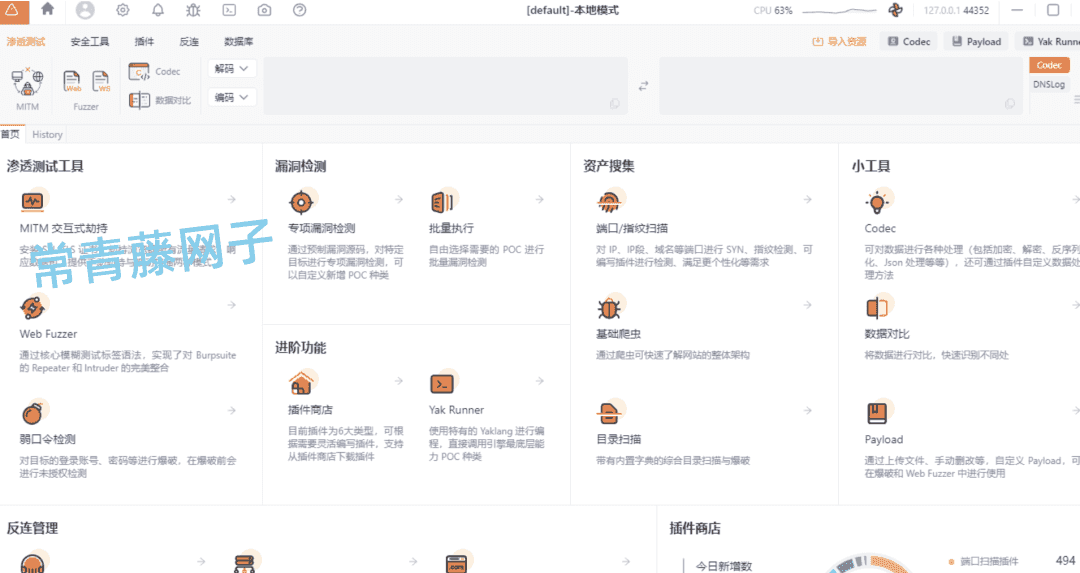Screen dimensions: 1080x573
Task: Click the codec output text area
Action: pyautogui.click(x=840, y=85)
